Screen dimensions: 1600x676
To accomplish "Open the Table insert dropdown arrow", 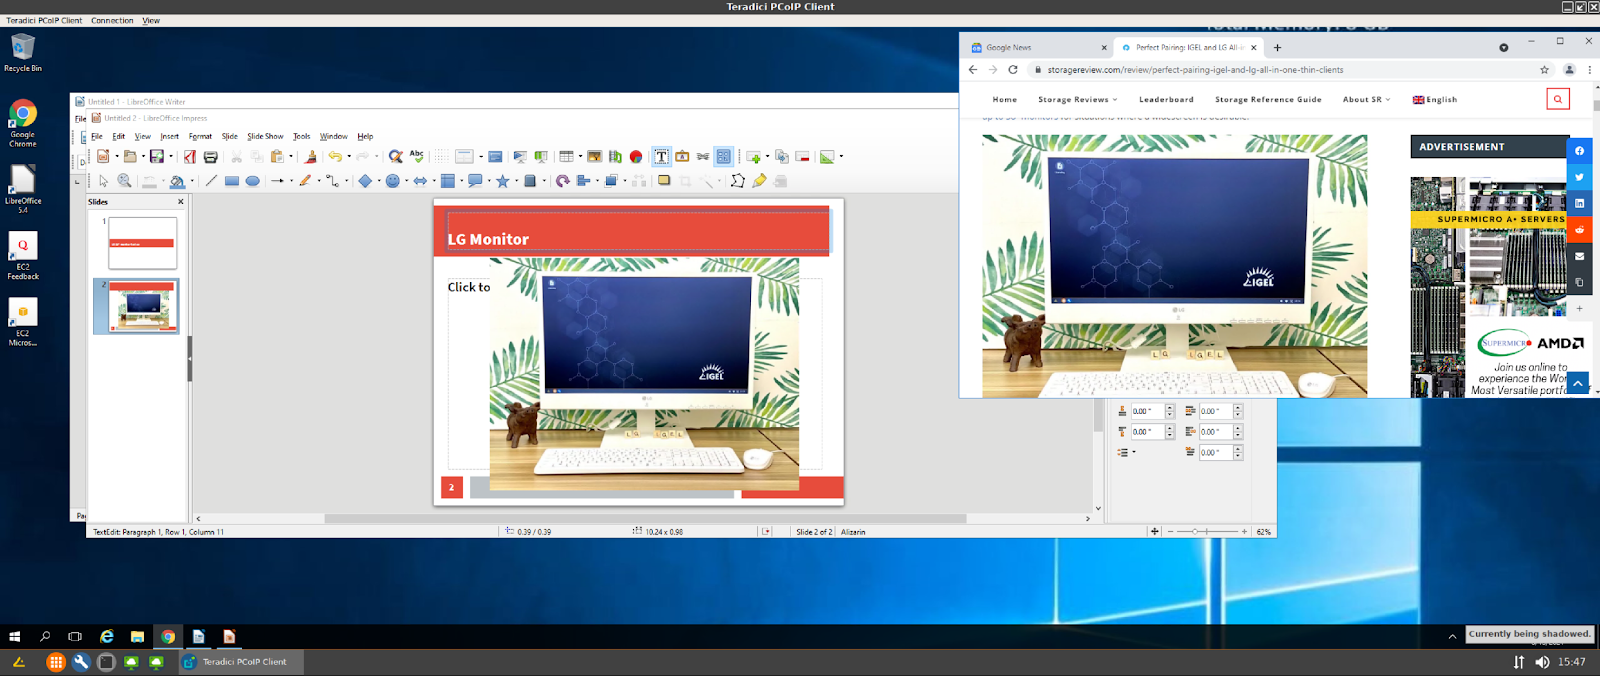I will (580, 156).
